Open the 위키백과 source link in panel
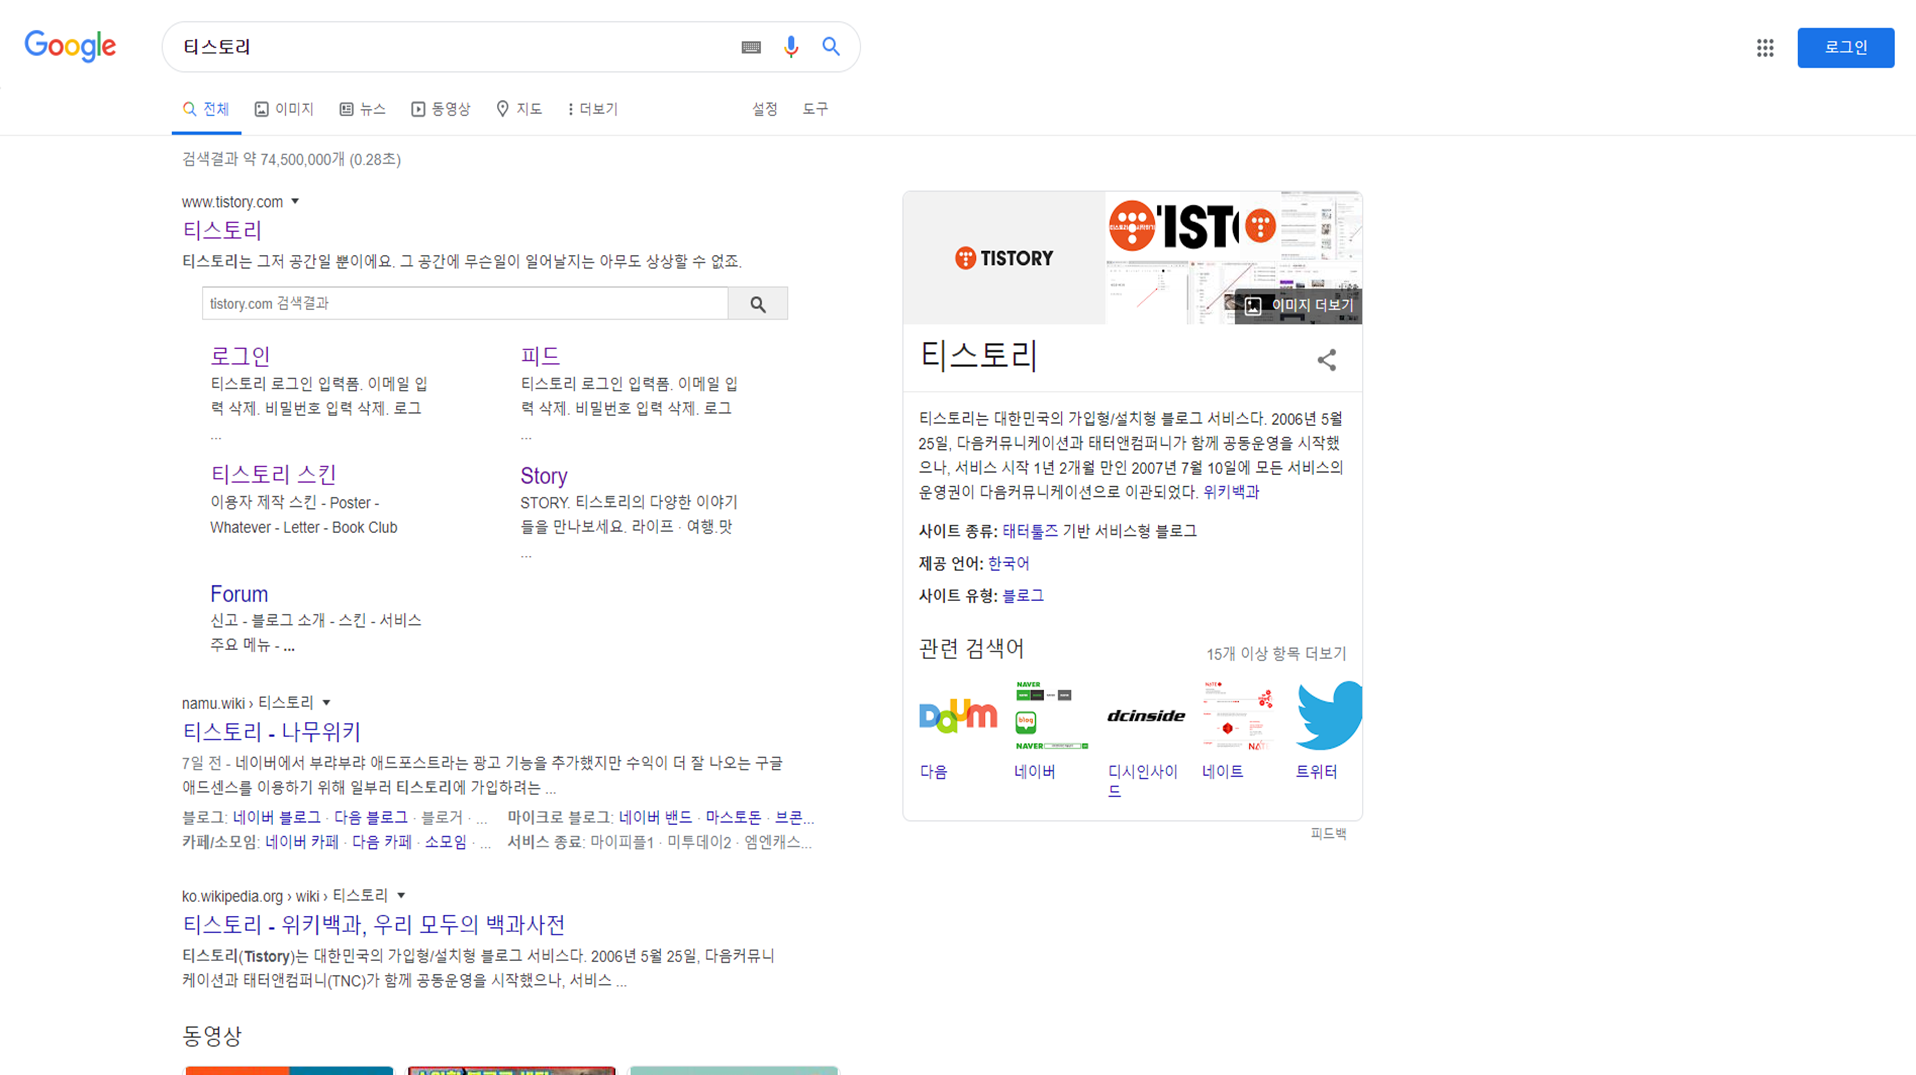Image resolution: width=1916 pixels, height=1075 pixels. tap(1231, 492)
